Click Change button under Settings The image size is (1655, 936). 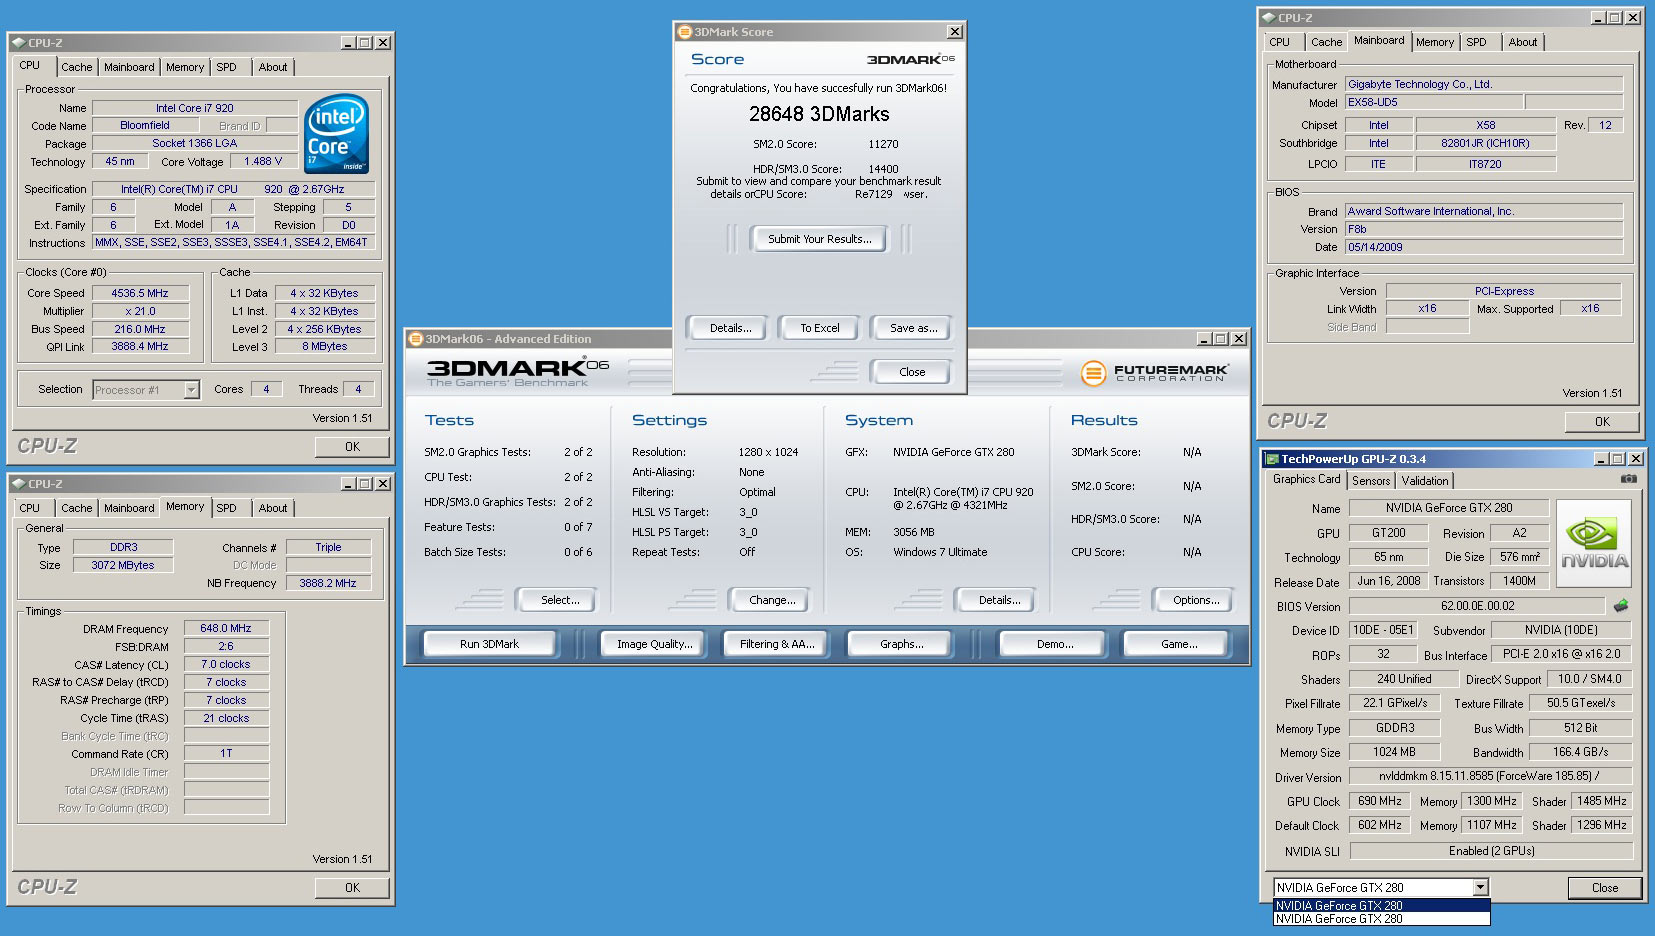click(772, 600)
